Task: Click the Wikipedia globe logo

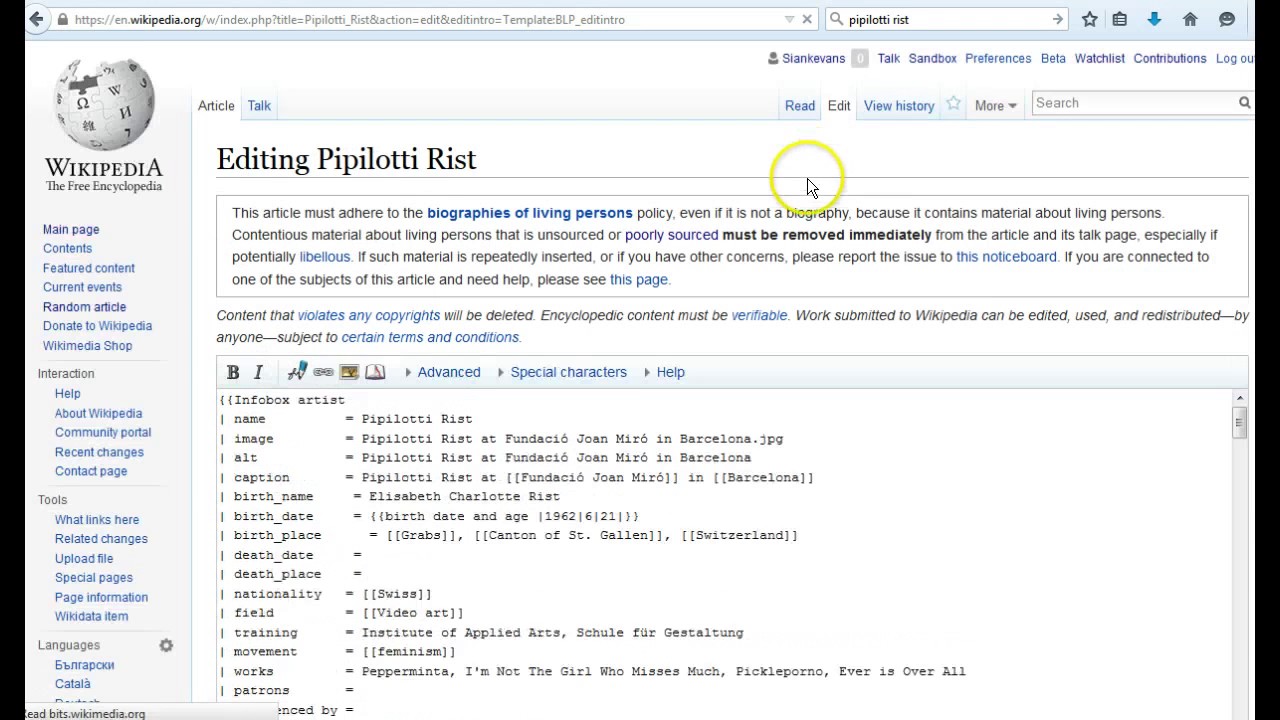Action: point(103,104)
